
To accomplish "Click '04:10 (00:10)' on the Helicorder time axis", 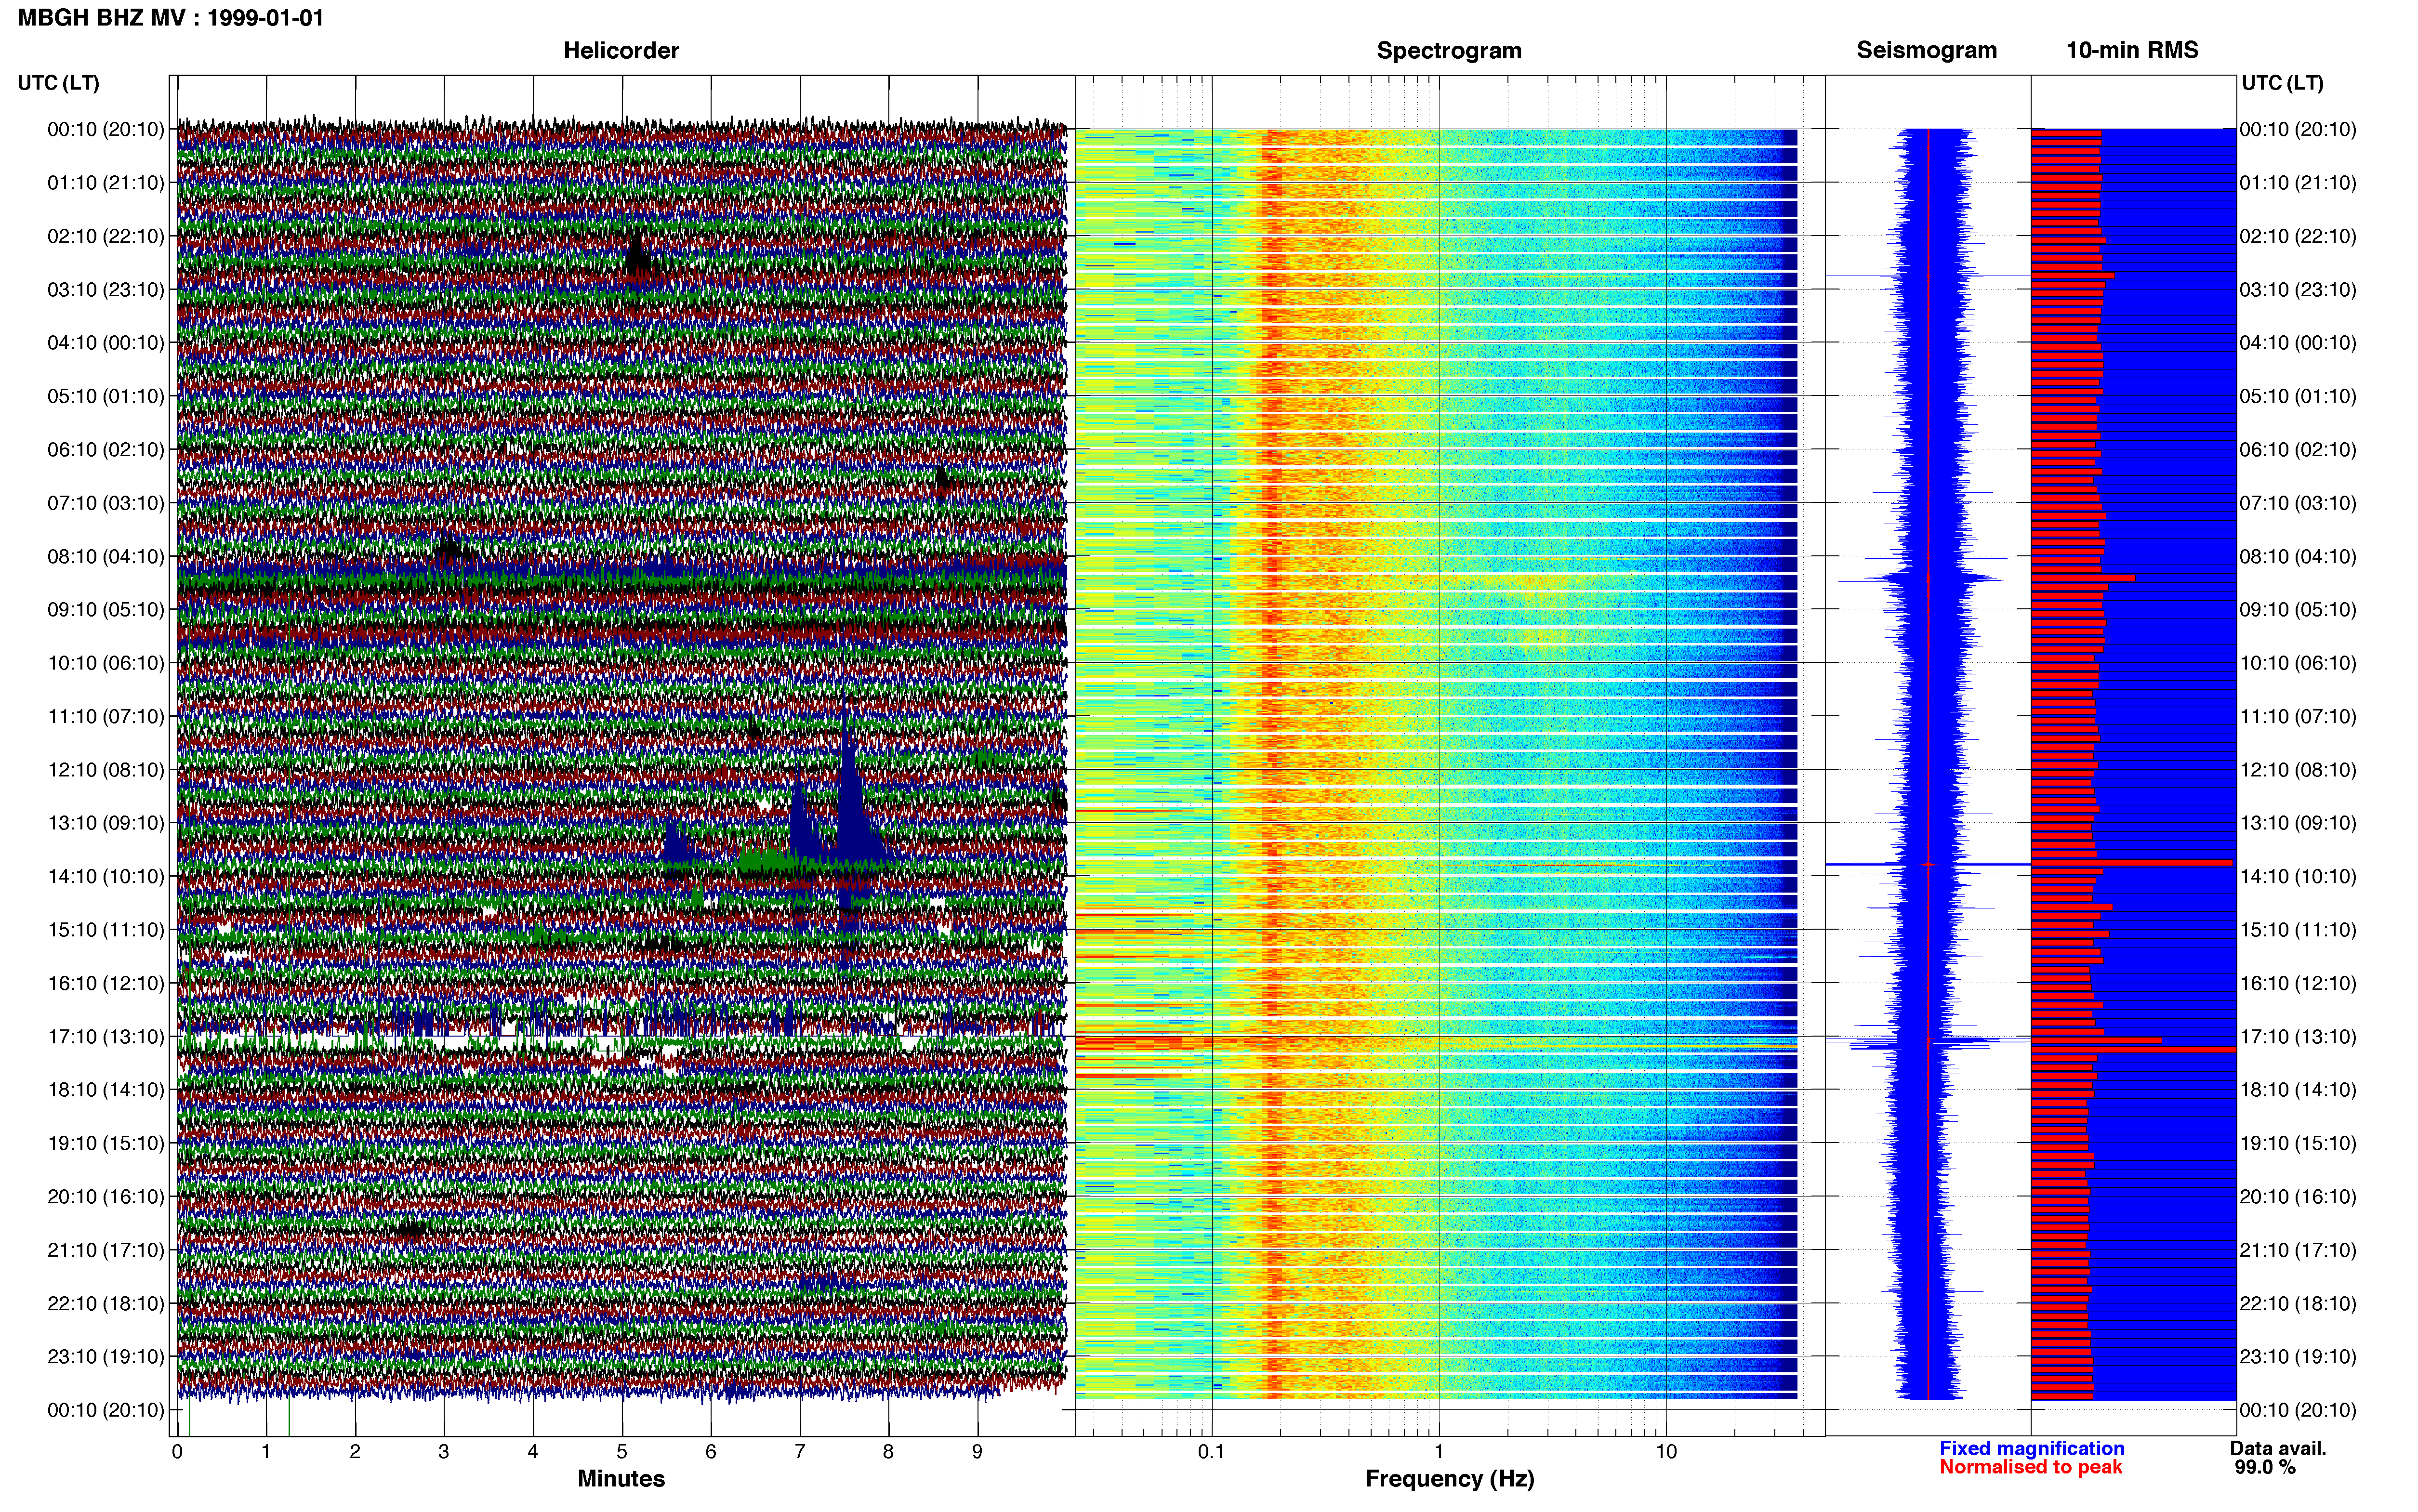I will tap(106, 343).
